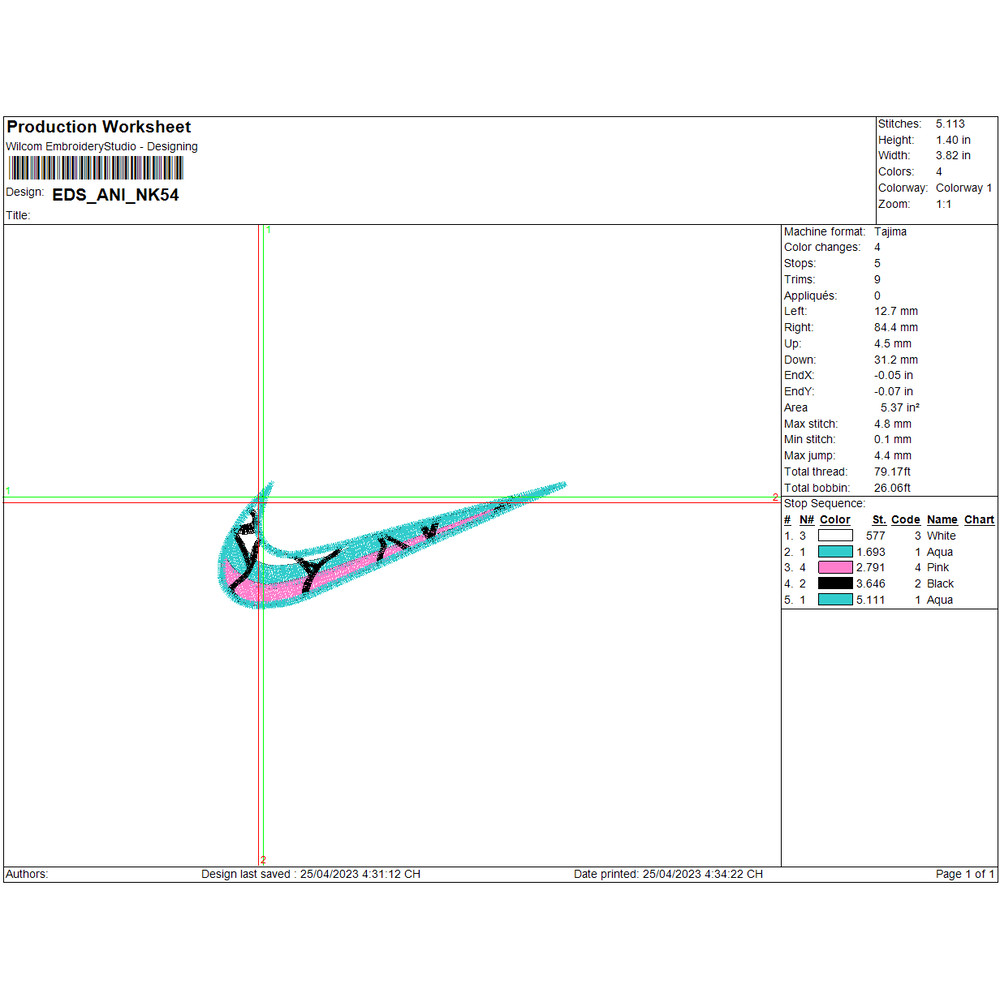This screenshot has height=1000, width=1000.
Task: Click the Authors field at bottom left
Action: point(27,874)
